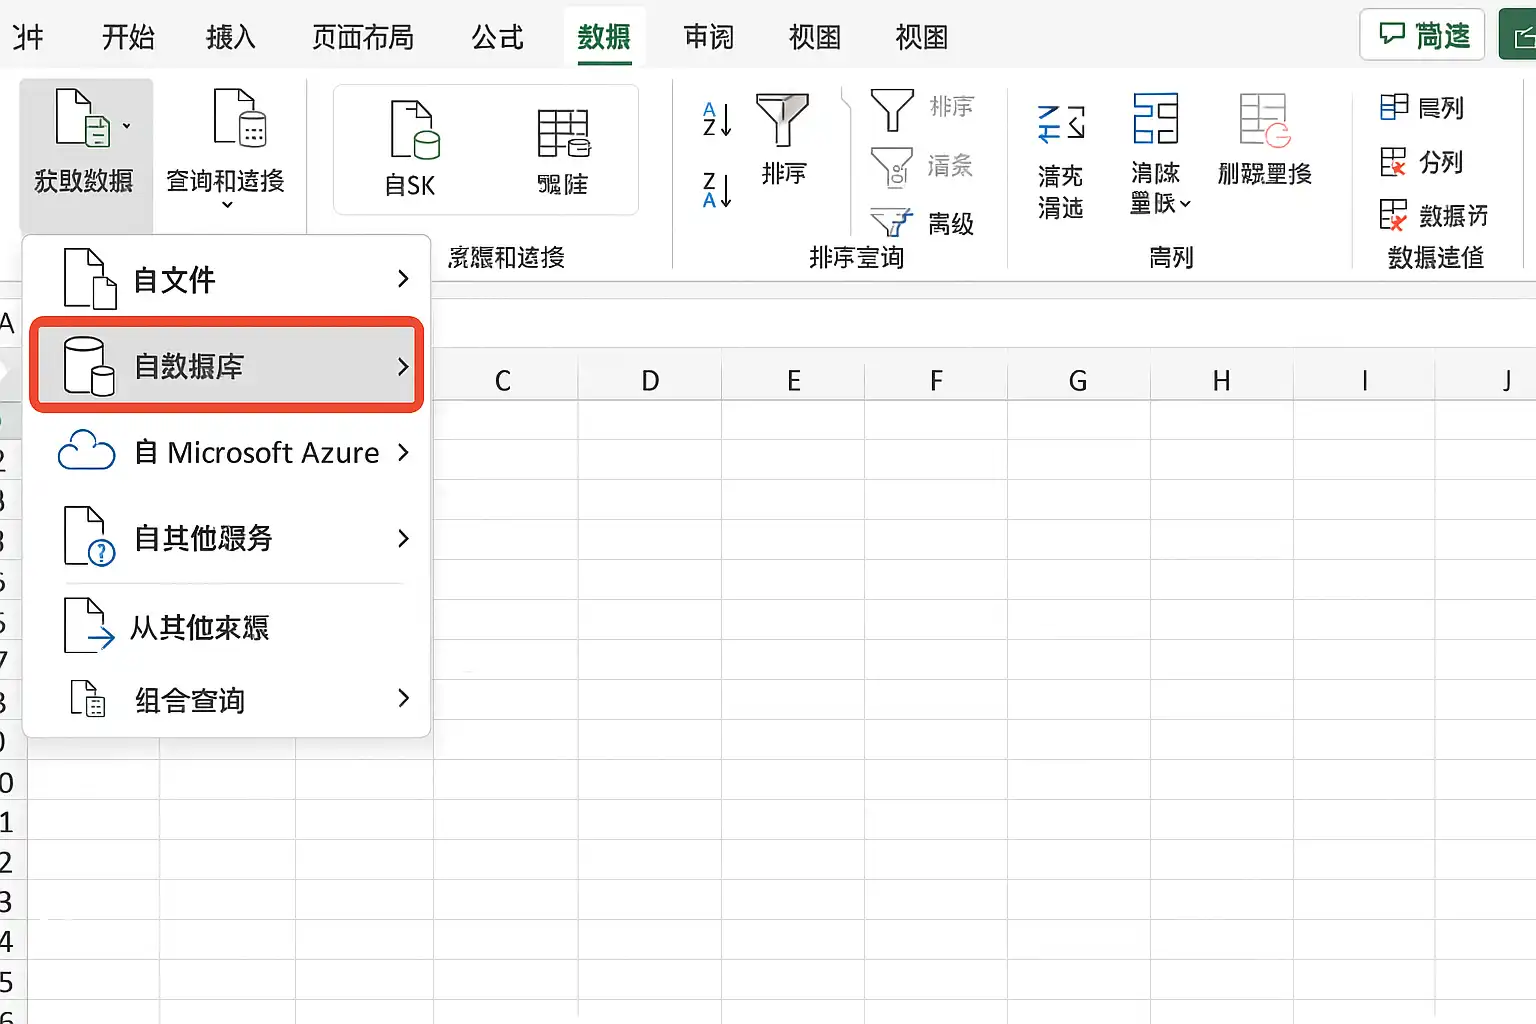Image resolution: width=1536 pixels, height=1024 pixels.
Task: Expand the 自文件 submenu
Action: click(403, 279)
